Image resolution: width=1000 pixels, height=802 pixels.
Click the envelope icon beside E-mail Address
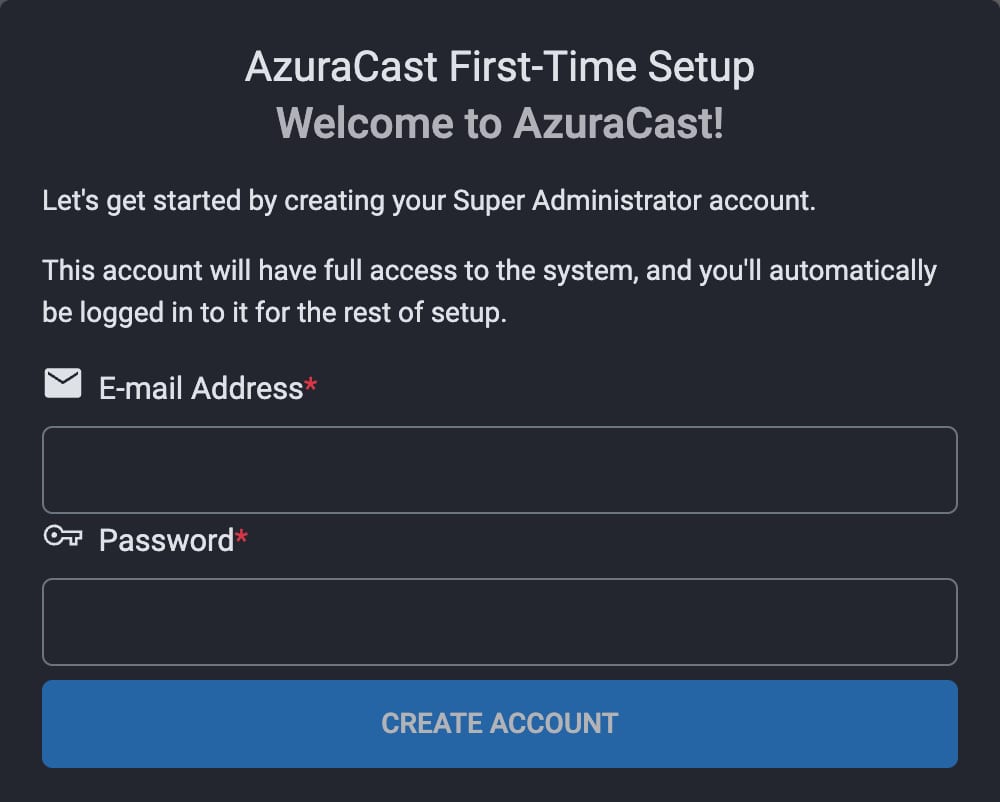[62, 381]
